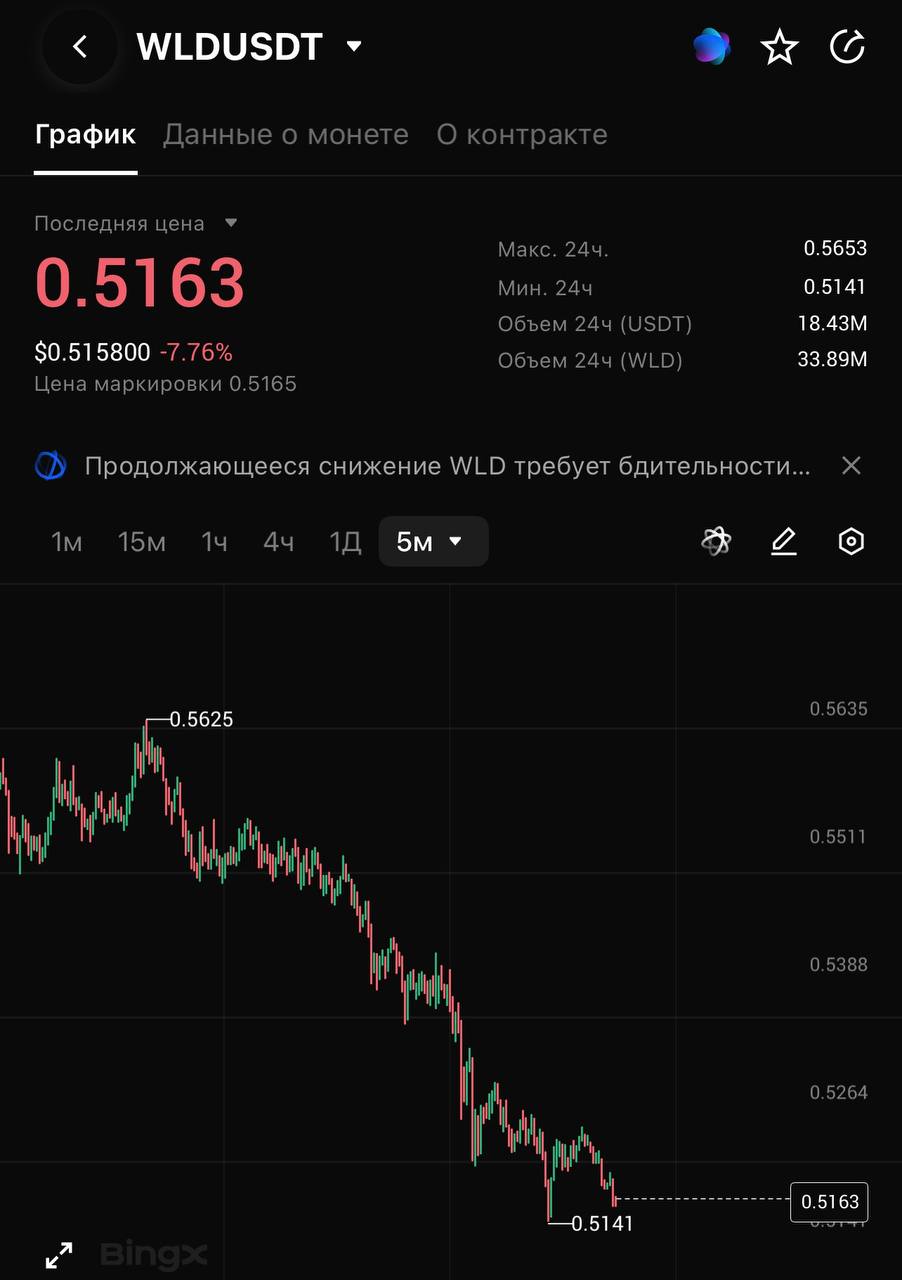Add WLDUSDT to favorites with star icon
902x1280 pixels.
[779, 47]
